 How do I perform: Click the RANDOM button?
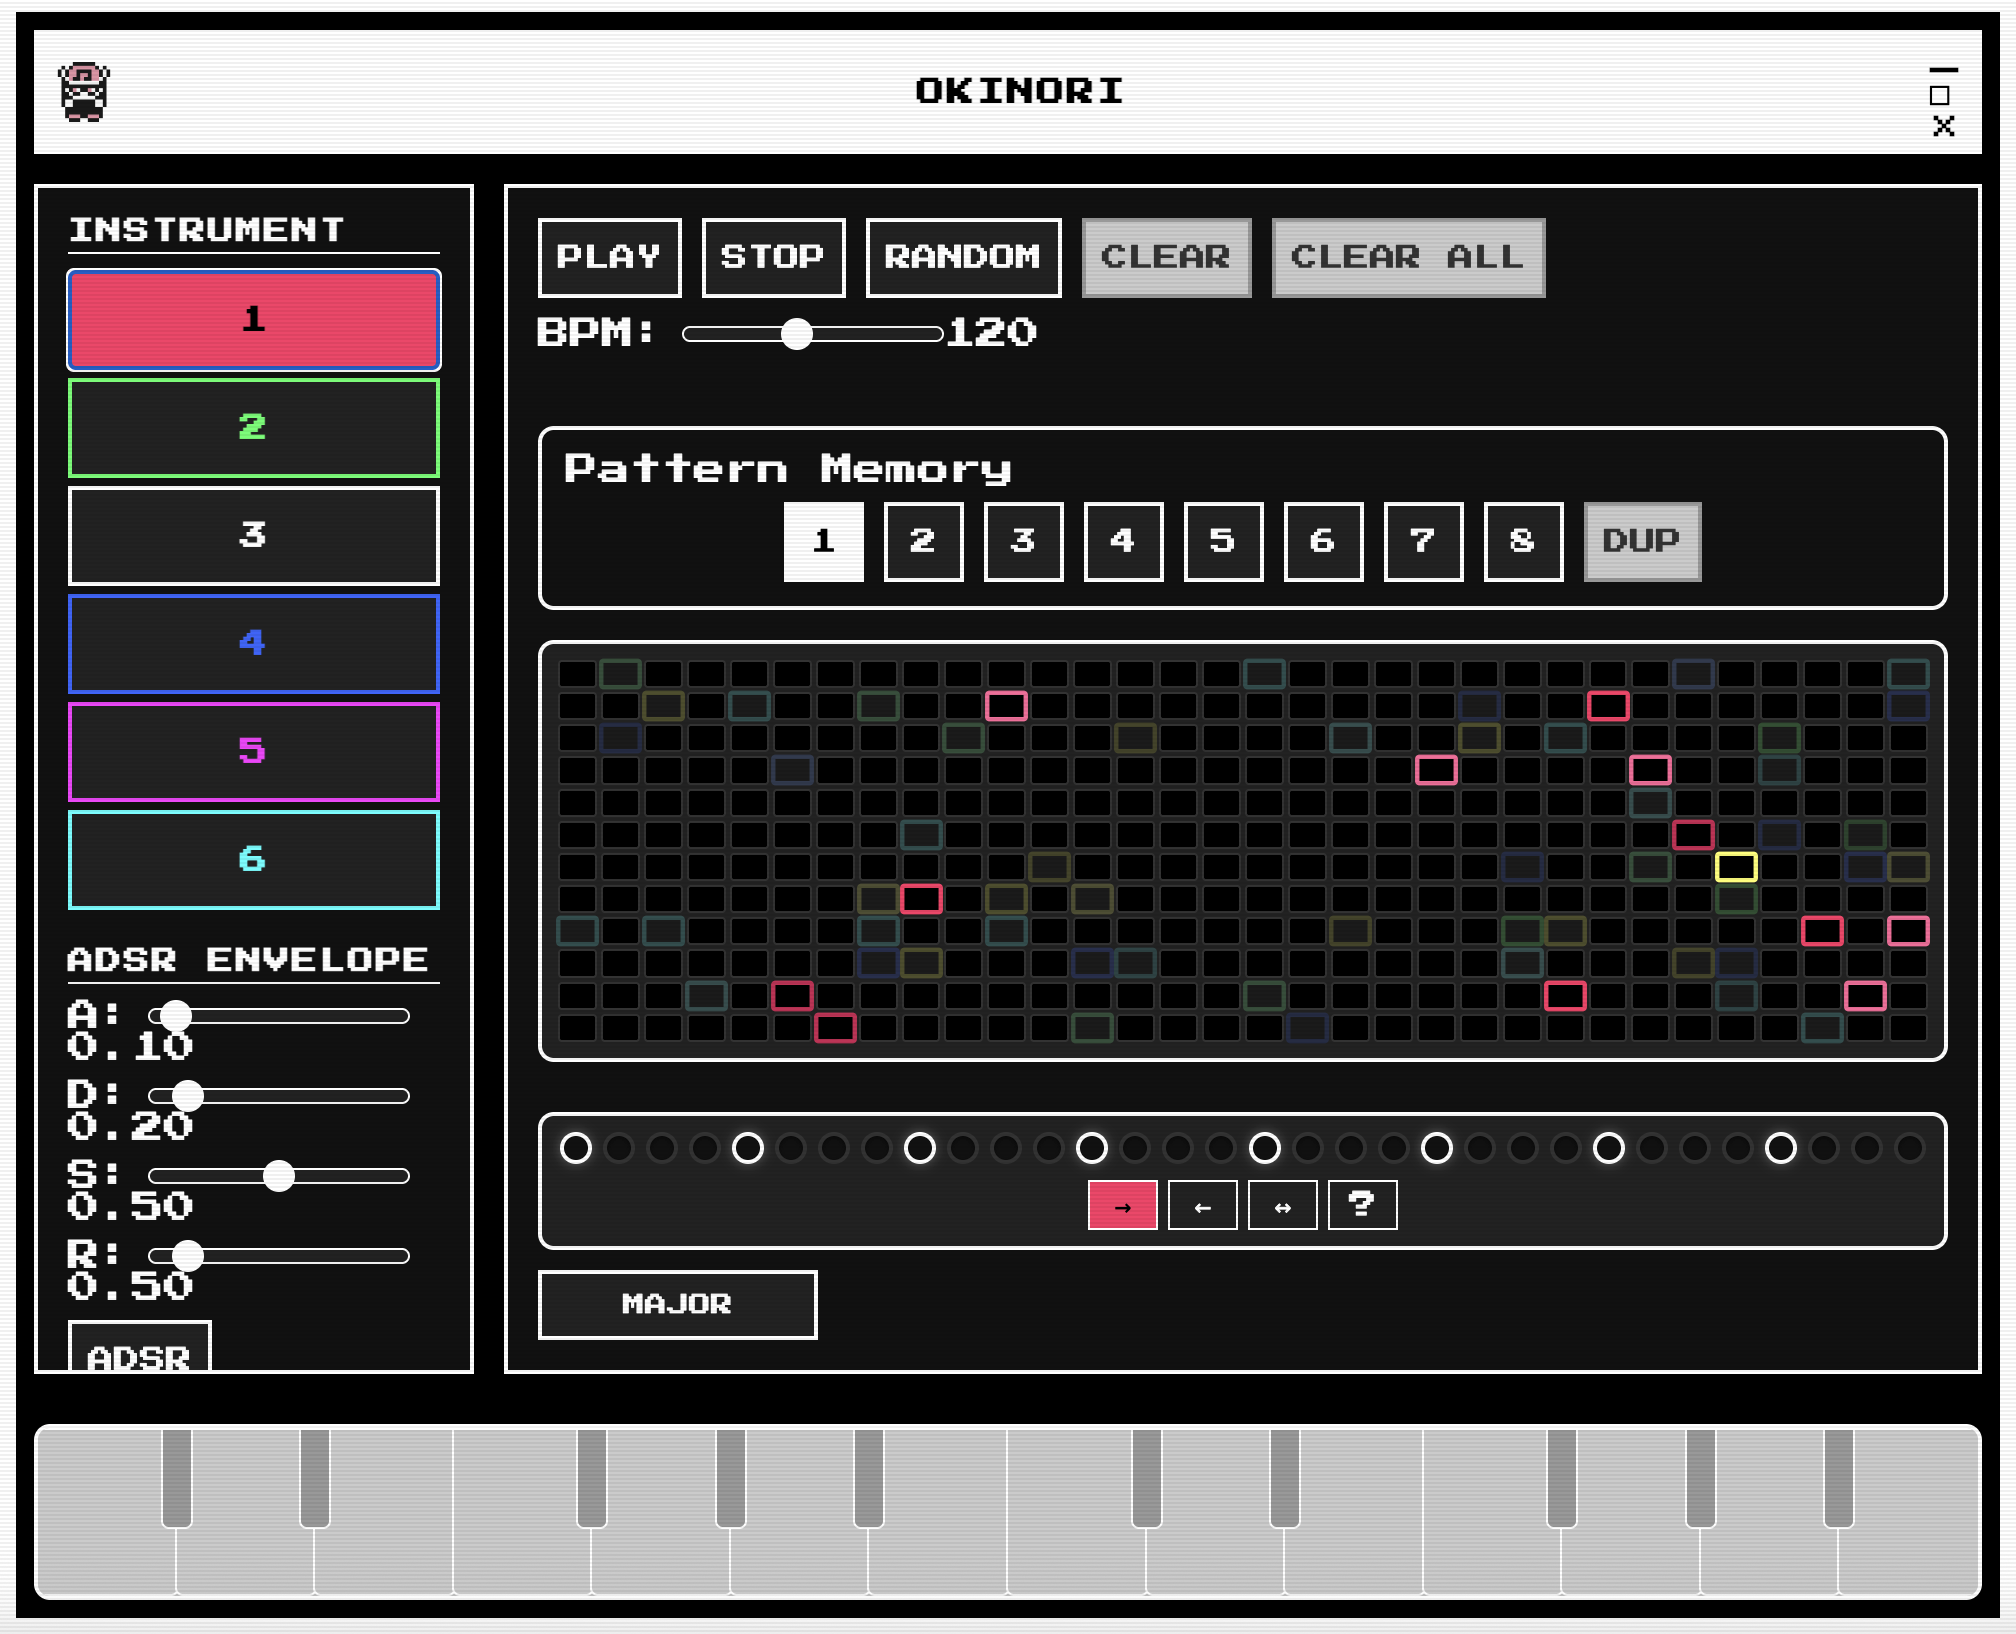[x=962, y=257]
